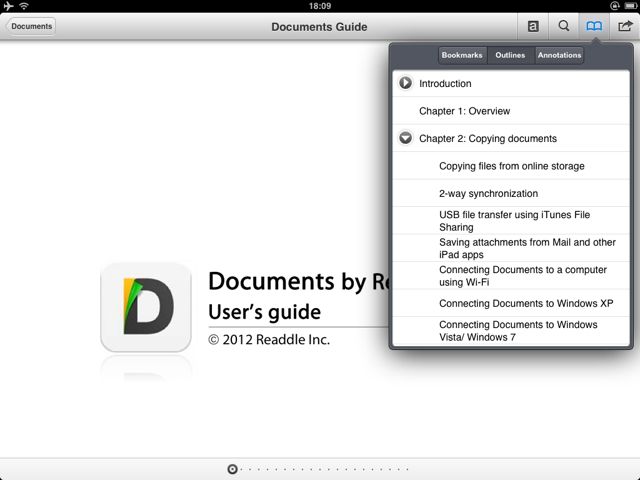The width and height of the screenshot is (640, 480).
Task: Click the battery status icon
Action: tap(630, 6)
